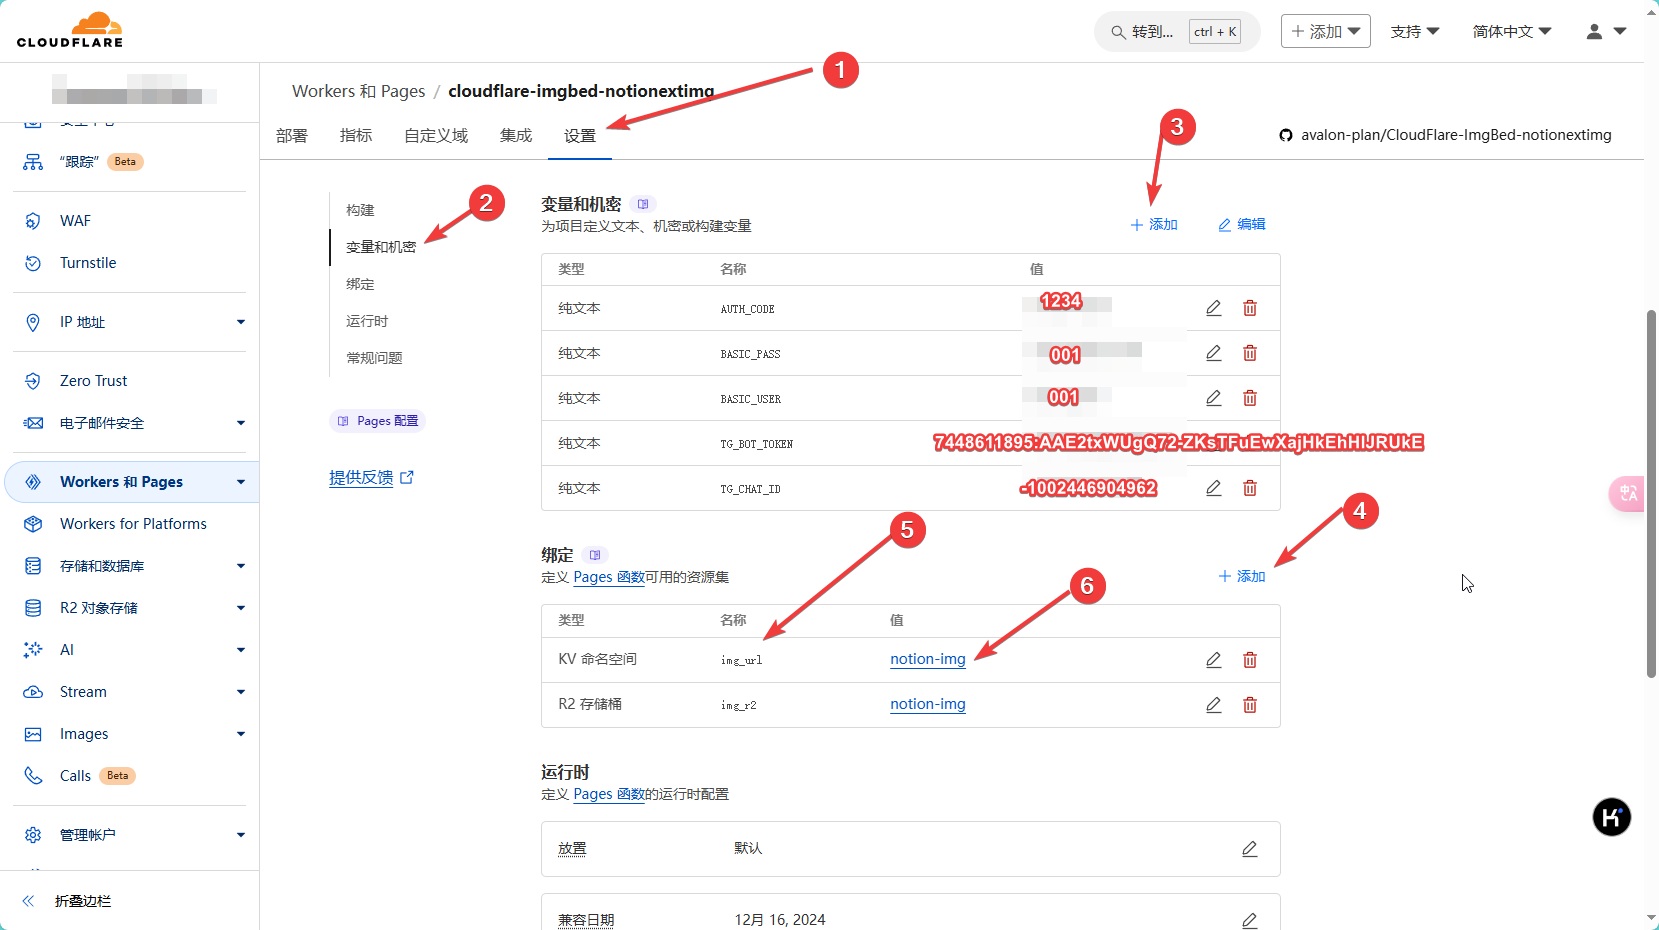Viewport: 1659px width, 930px height.
Task: Delete the TG_CHAT_ID variable trash icon
Action: pyautogui.click(x=1250, y=488)
